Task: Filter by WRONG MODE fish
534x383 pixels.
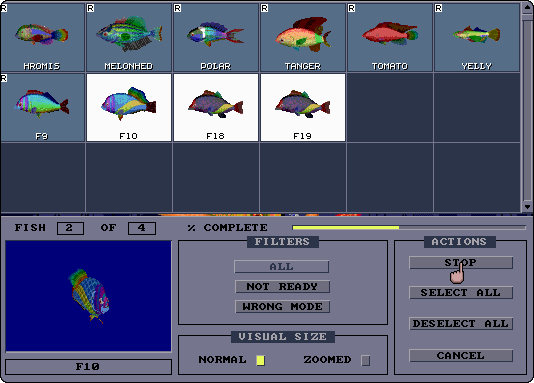Action: (282, 306)
